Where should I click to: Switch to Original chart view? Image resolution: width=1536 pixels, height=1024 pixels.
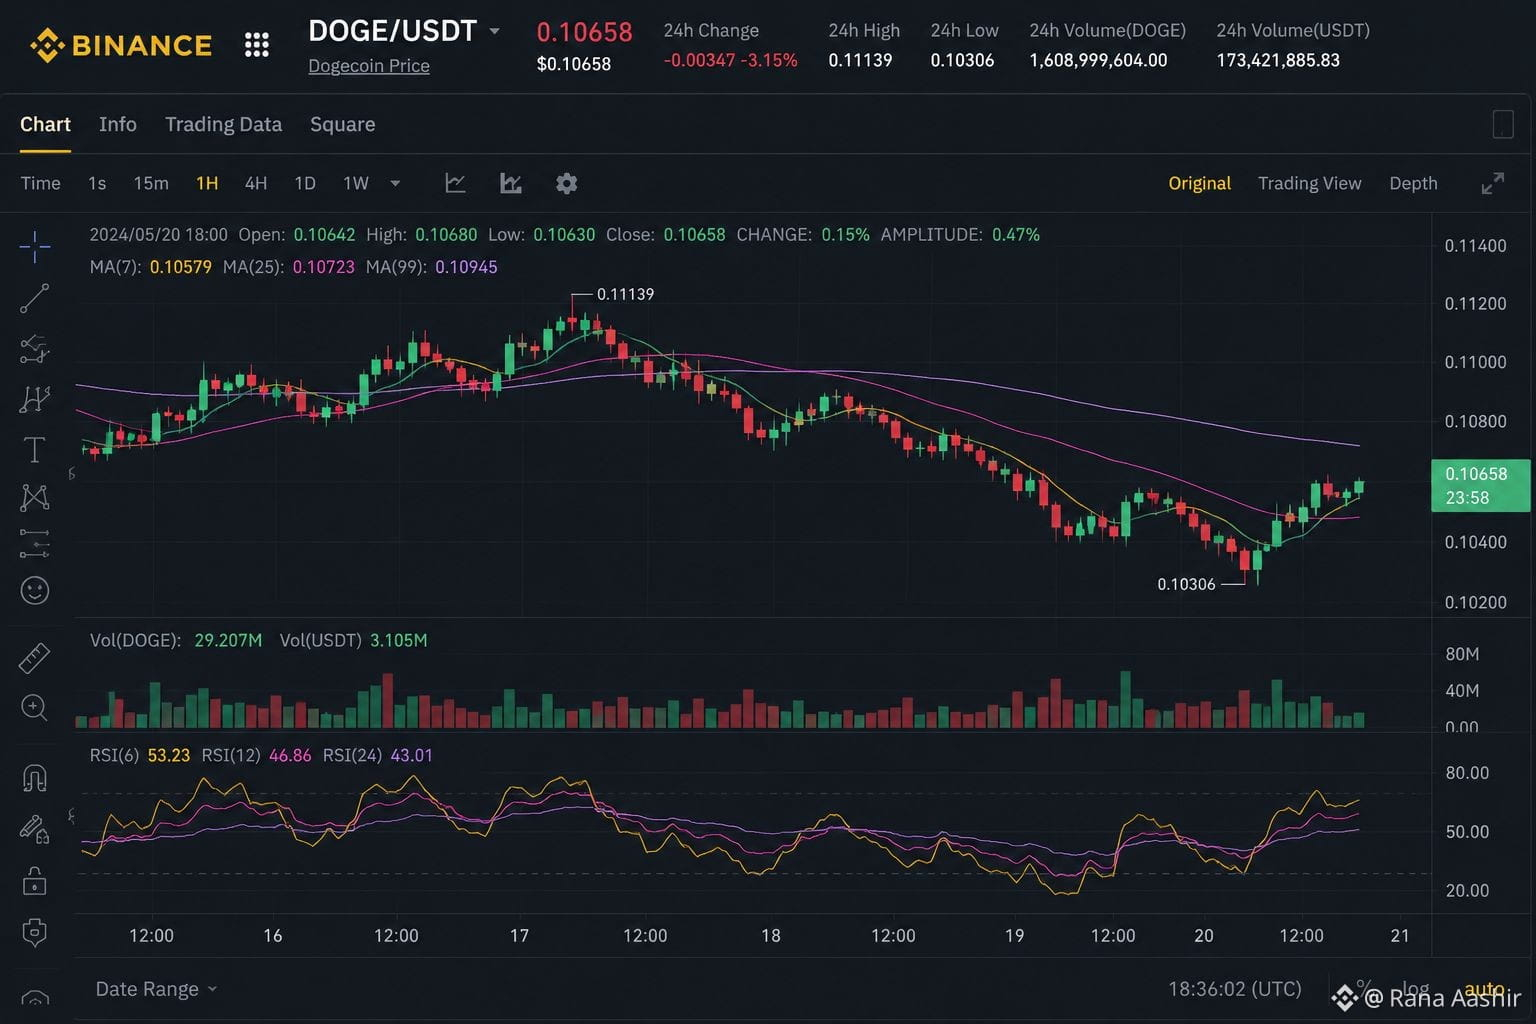1199,183
